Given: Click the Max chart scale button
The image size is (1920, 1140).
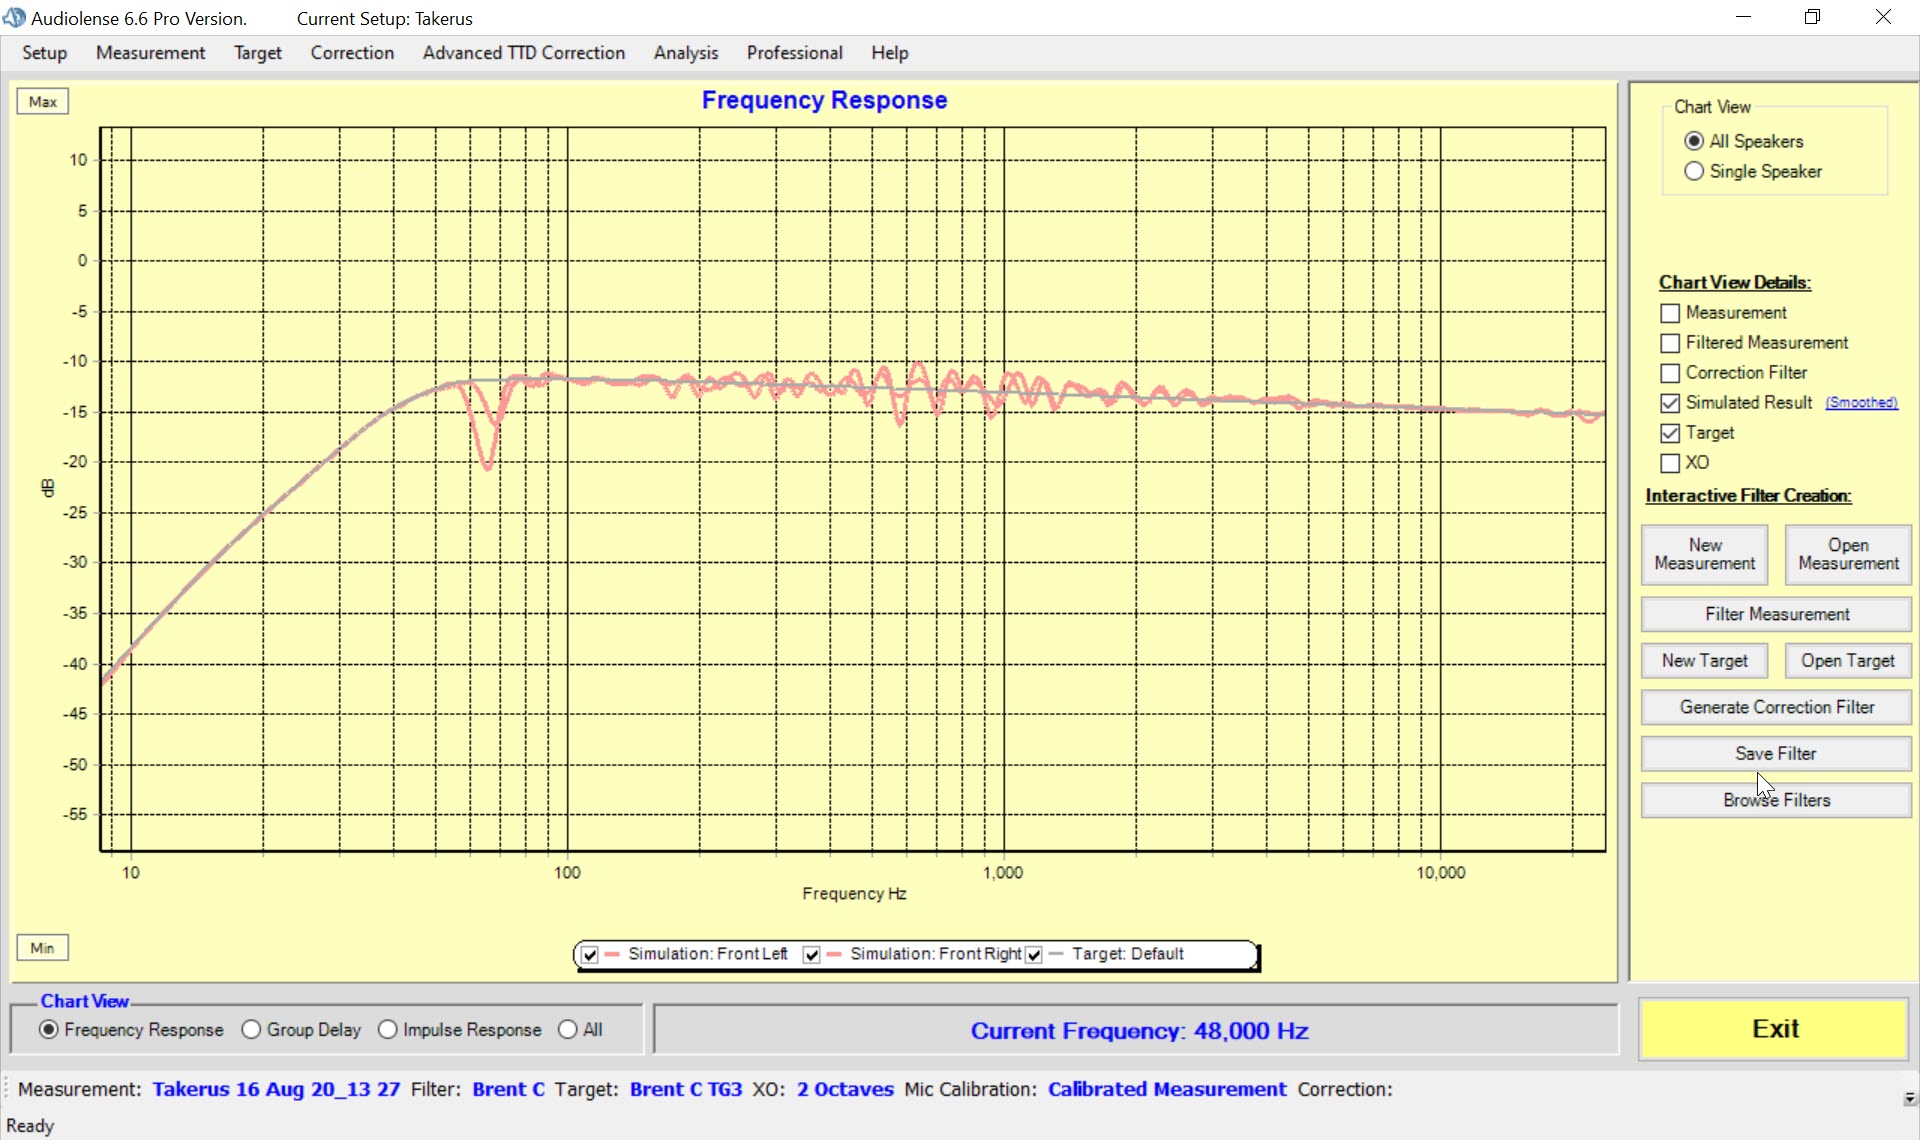Looking at the screenshot, I should 43,102.
